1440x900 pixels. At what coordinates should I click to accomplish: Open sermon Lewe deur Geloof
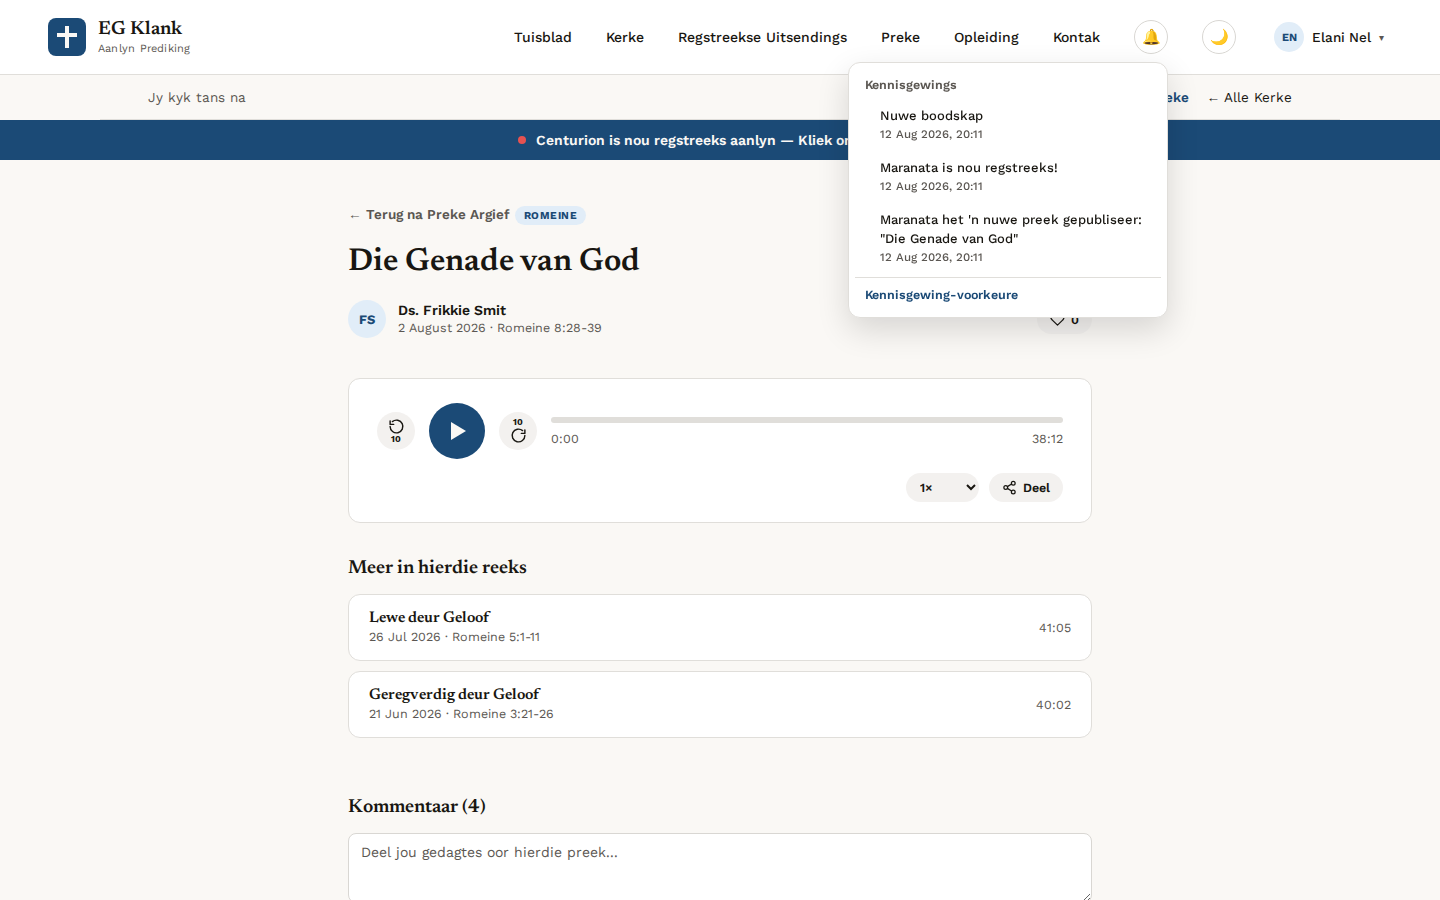point(720,628)
